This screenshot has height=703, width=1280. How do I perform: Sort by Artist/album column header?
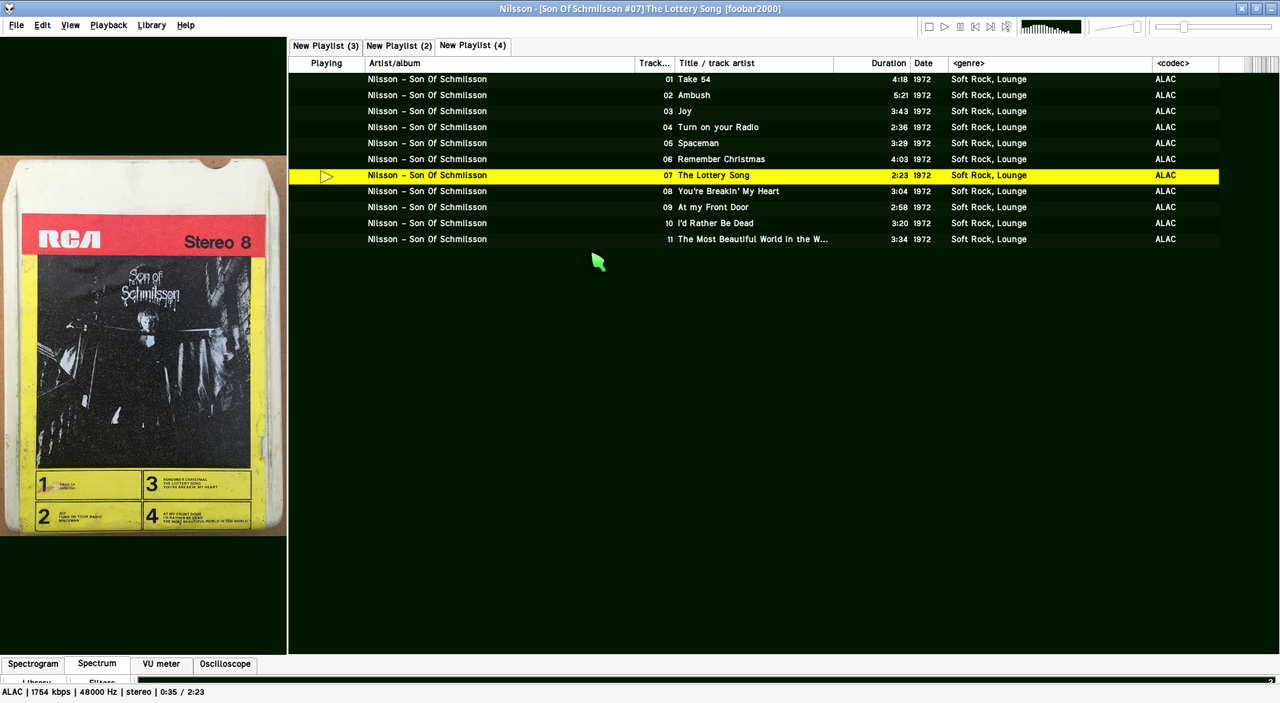(500, 64)
